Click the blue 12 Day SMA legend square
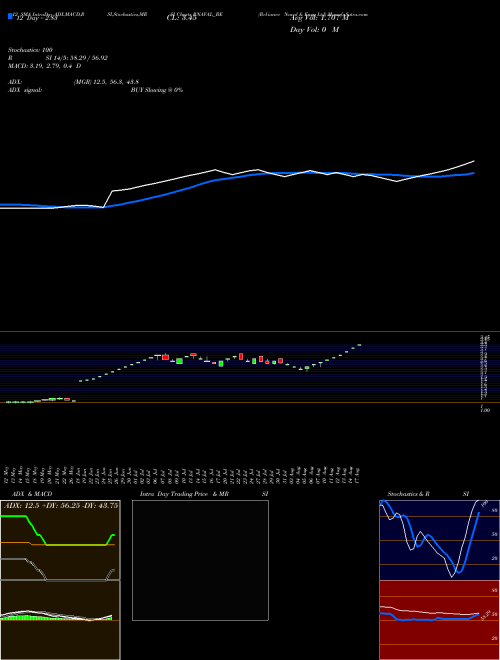 pos(10,16)
